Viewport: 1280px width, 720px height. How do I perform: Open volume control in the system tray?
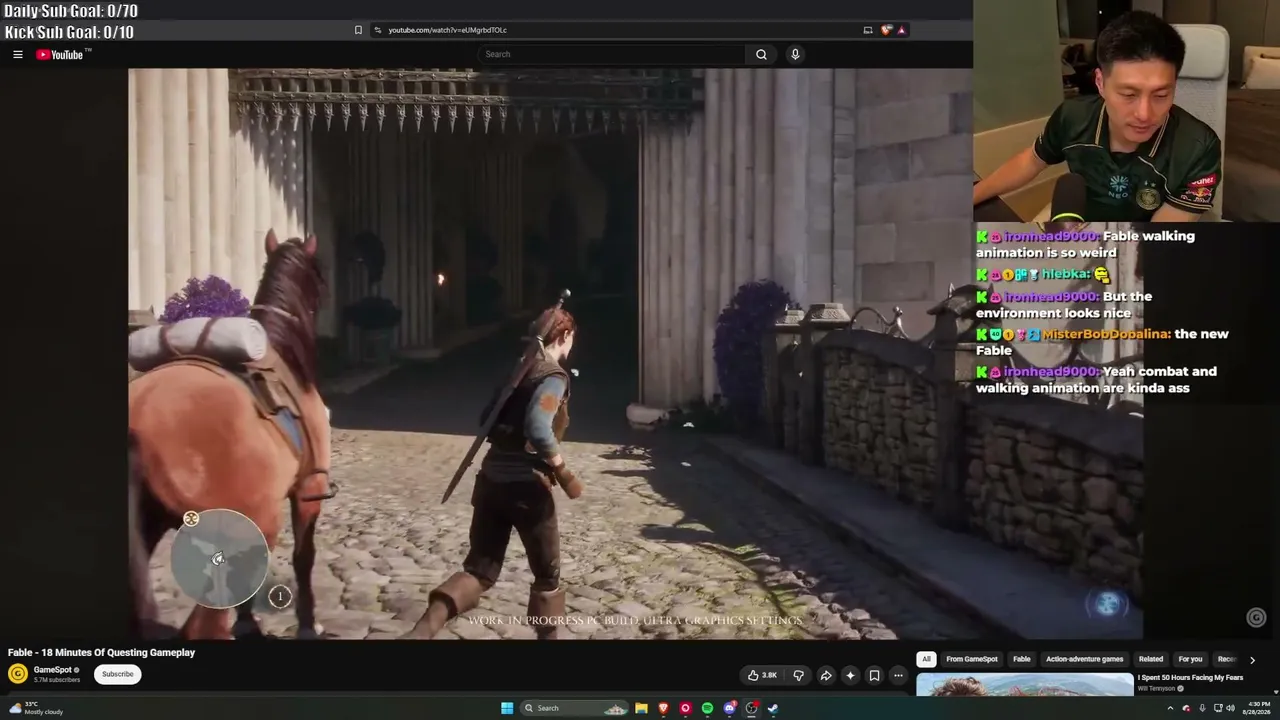tap(1230, 708)
